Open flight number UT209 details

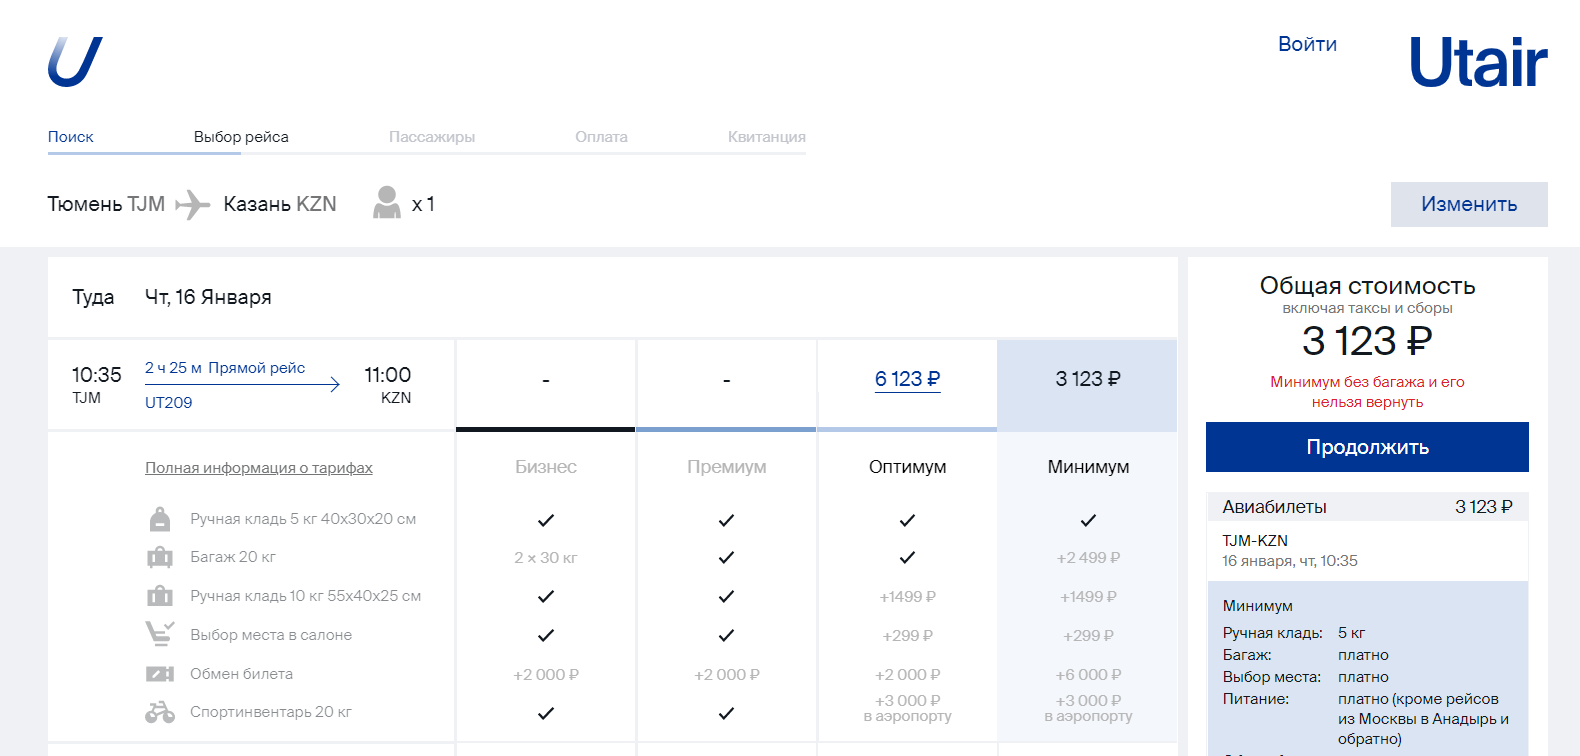click(x=169, y=402)
